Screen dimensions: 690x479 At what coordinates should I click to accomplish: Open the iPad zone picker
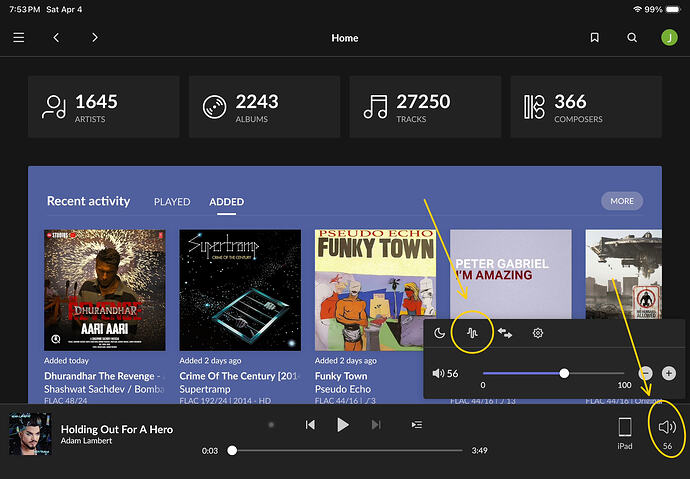point(625,433)
